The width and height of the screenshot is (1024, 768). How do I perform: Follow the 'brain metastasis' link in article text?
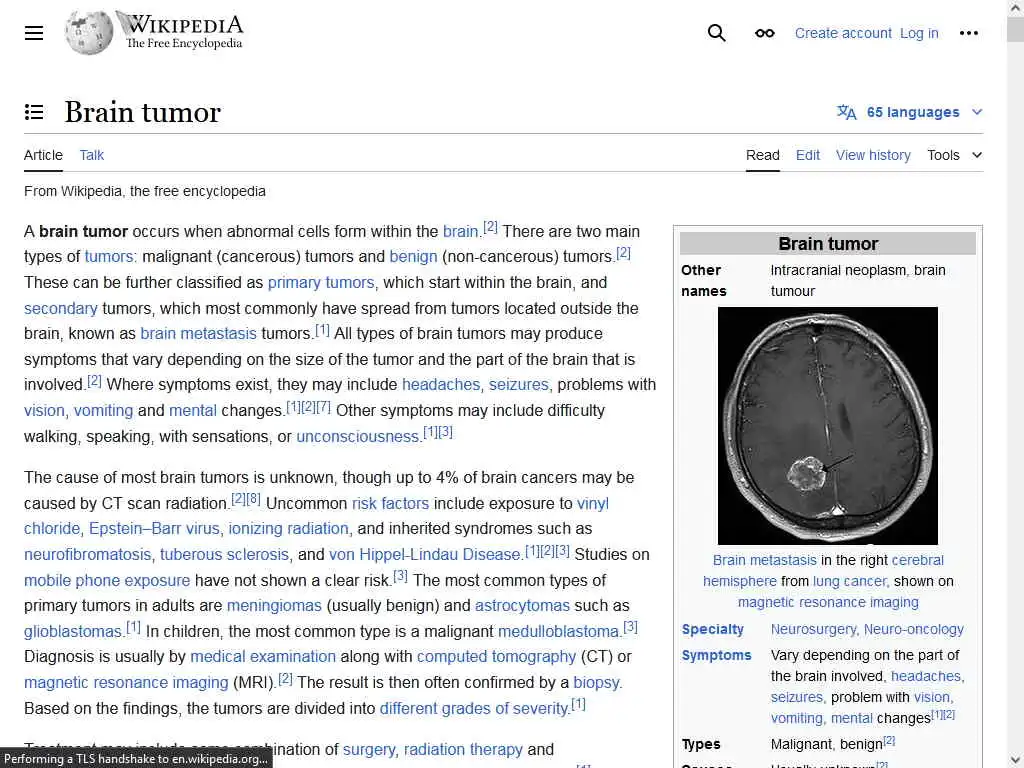[199, 334]
